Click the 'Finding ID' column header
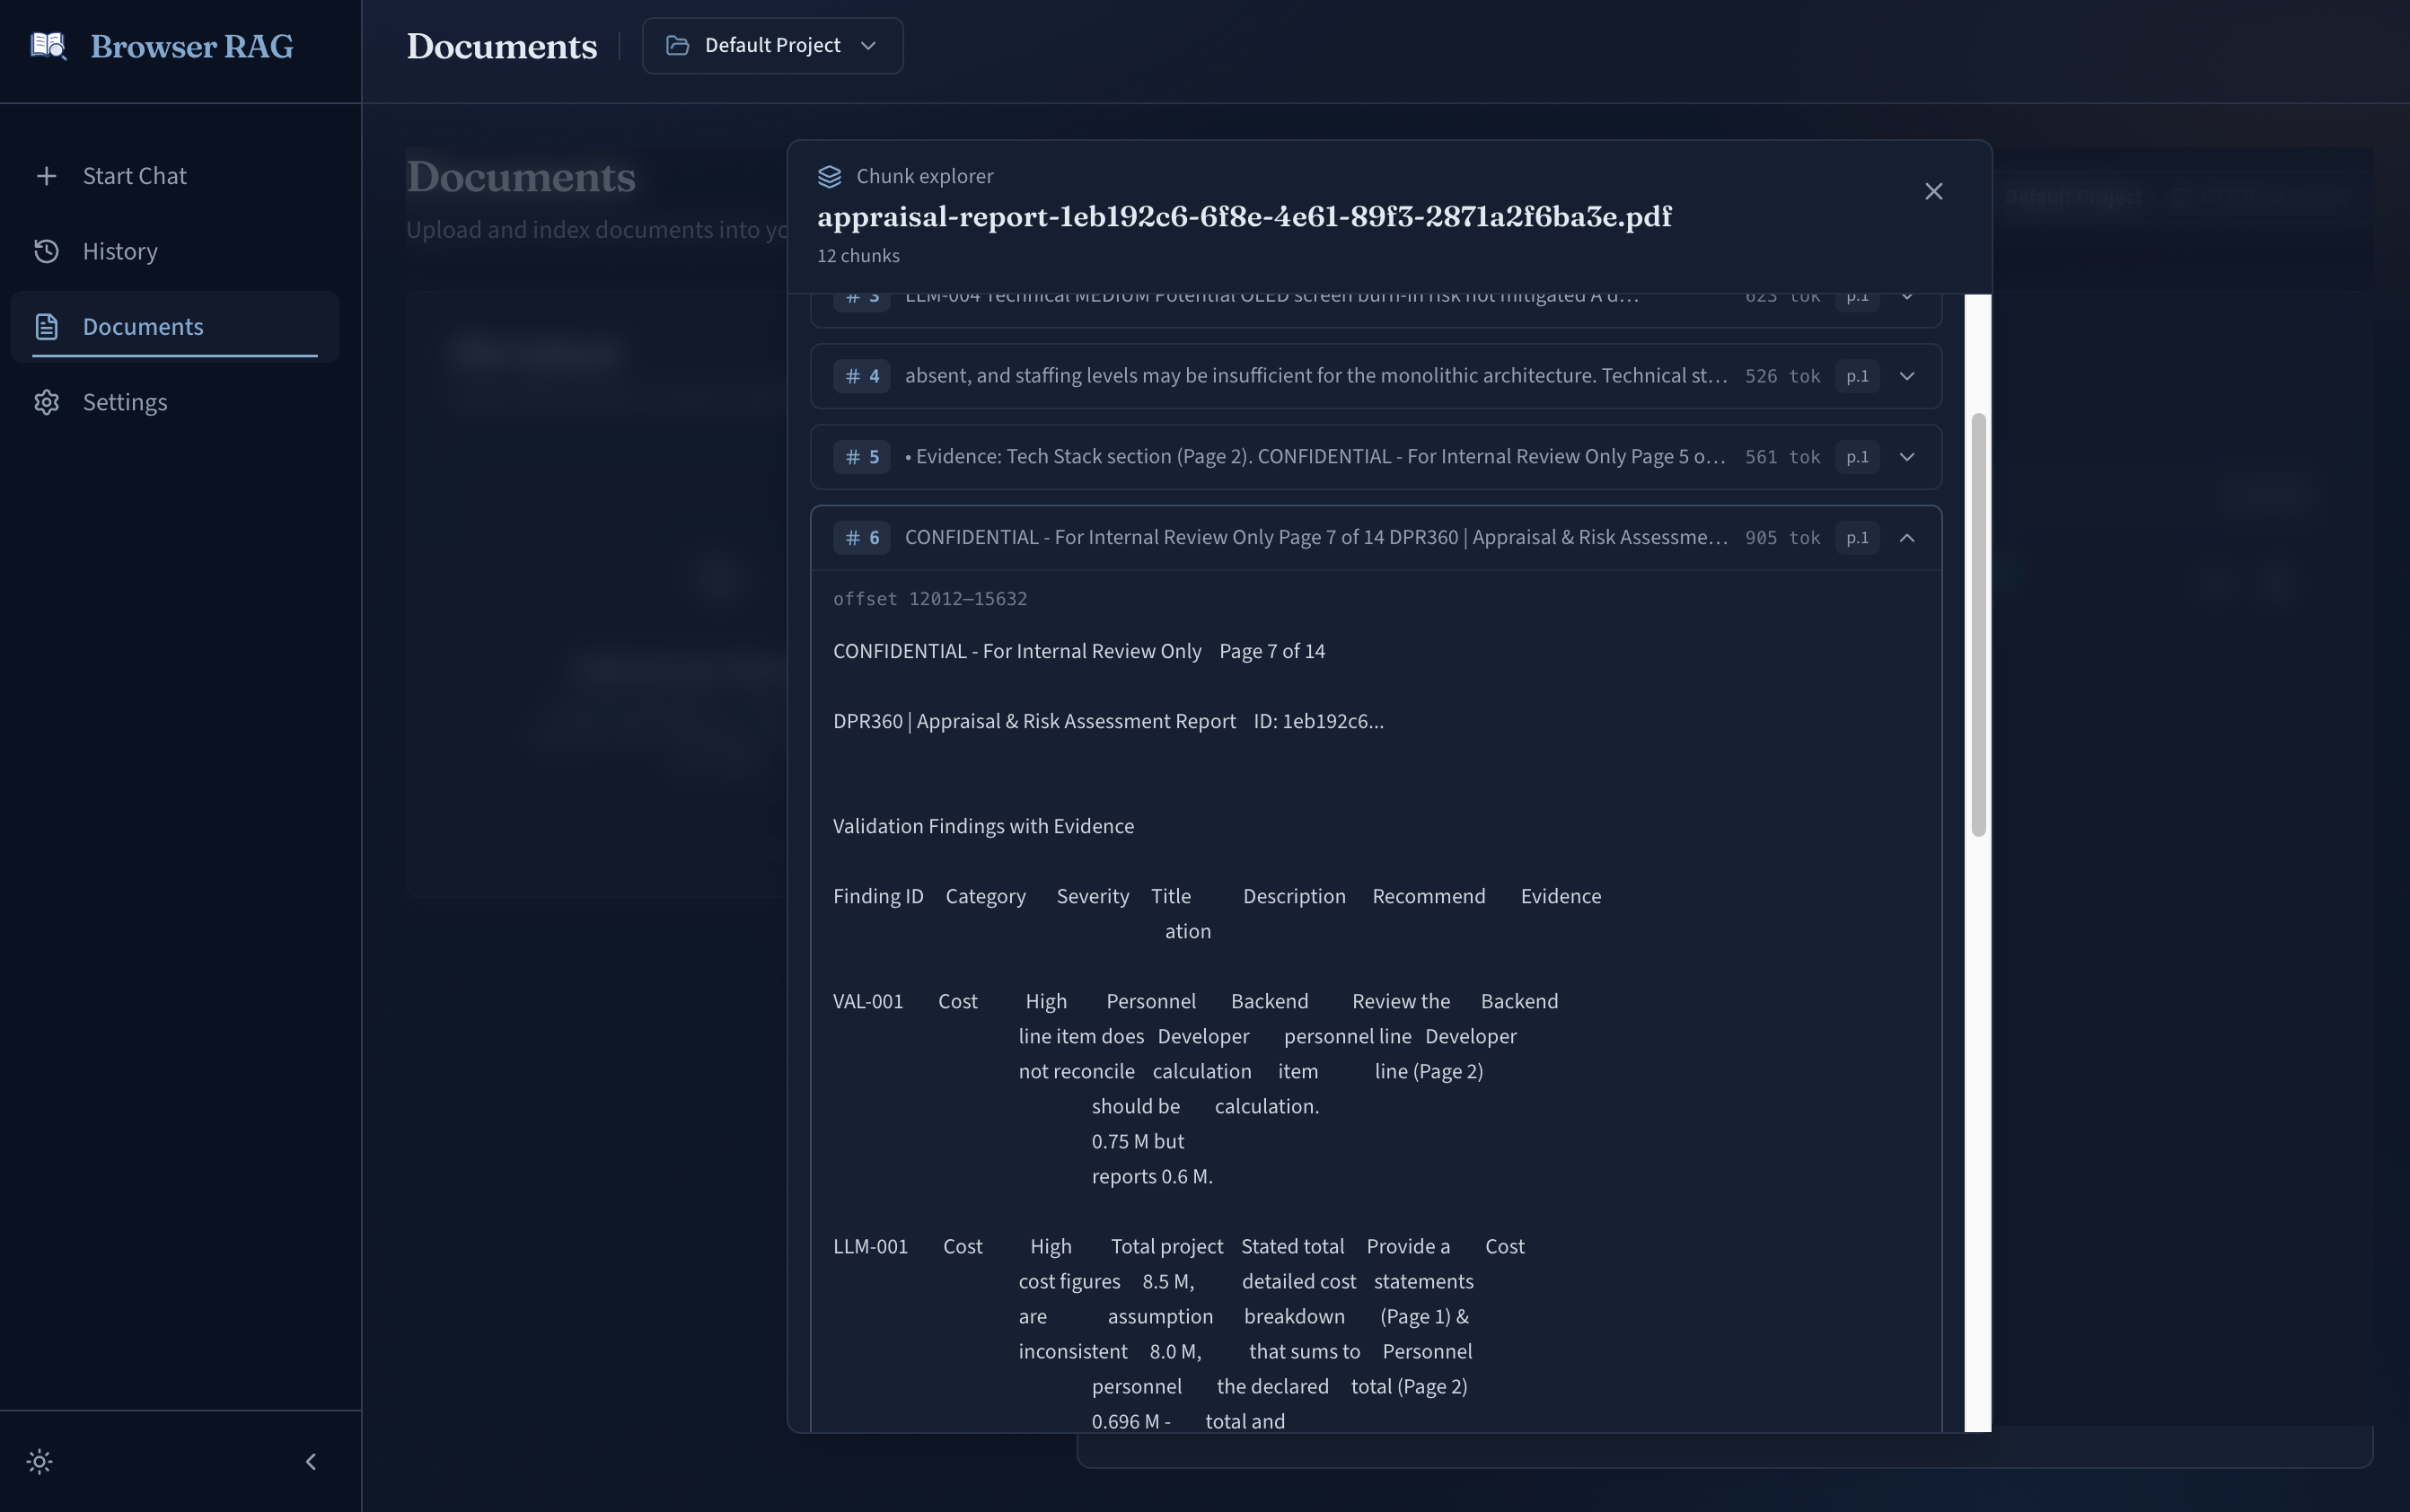The height and width of the screenshot is (1512, 2410). 878,897
